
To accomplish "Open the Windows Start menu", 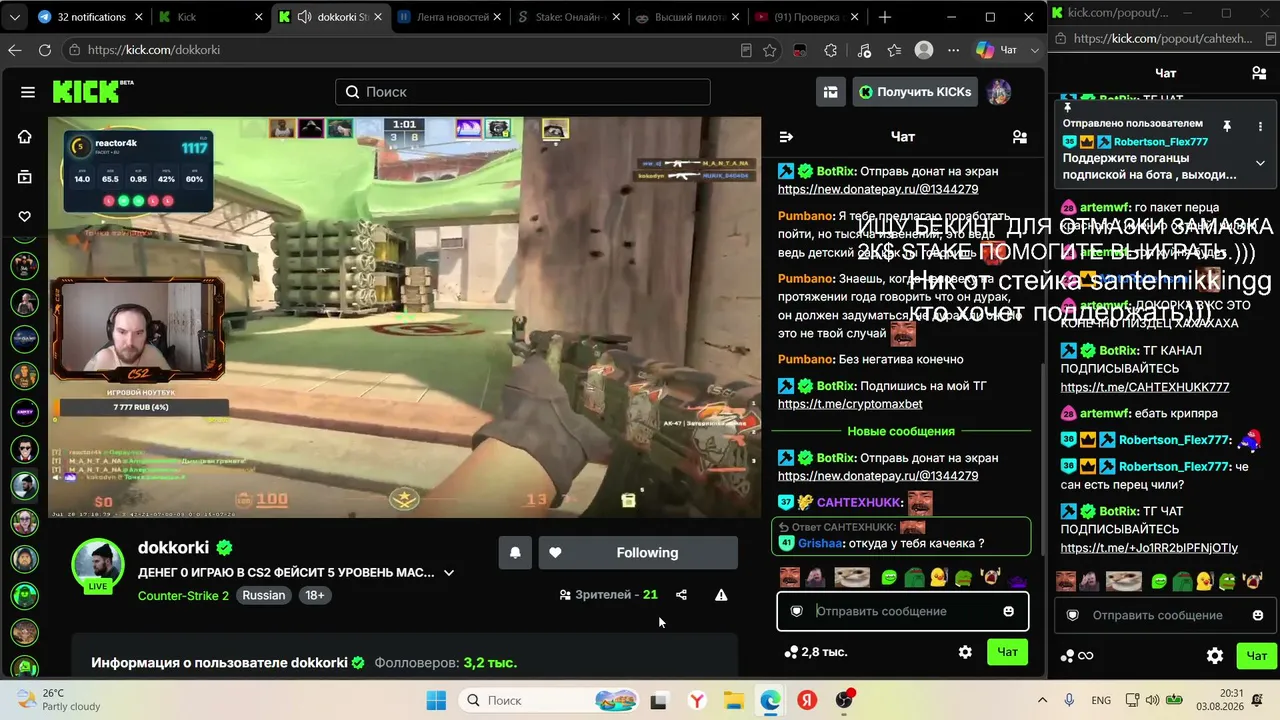I will click(436, 700).
